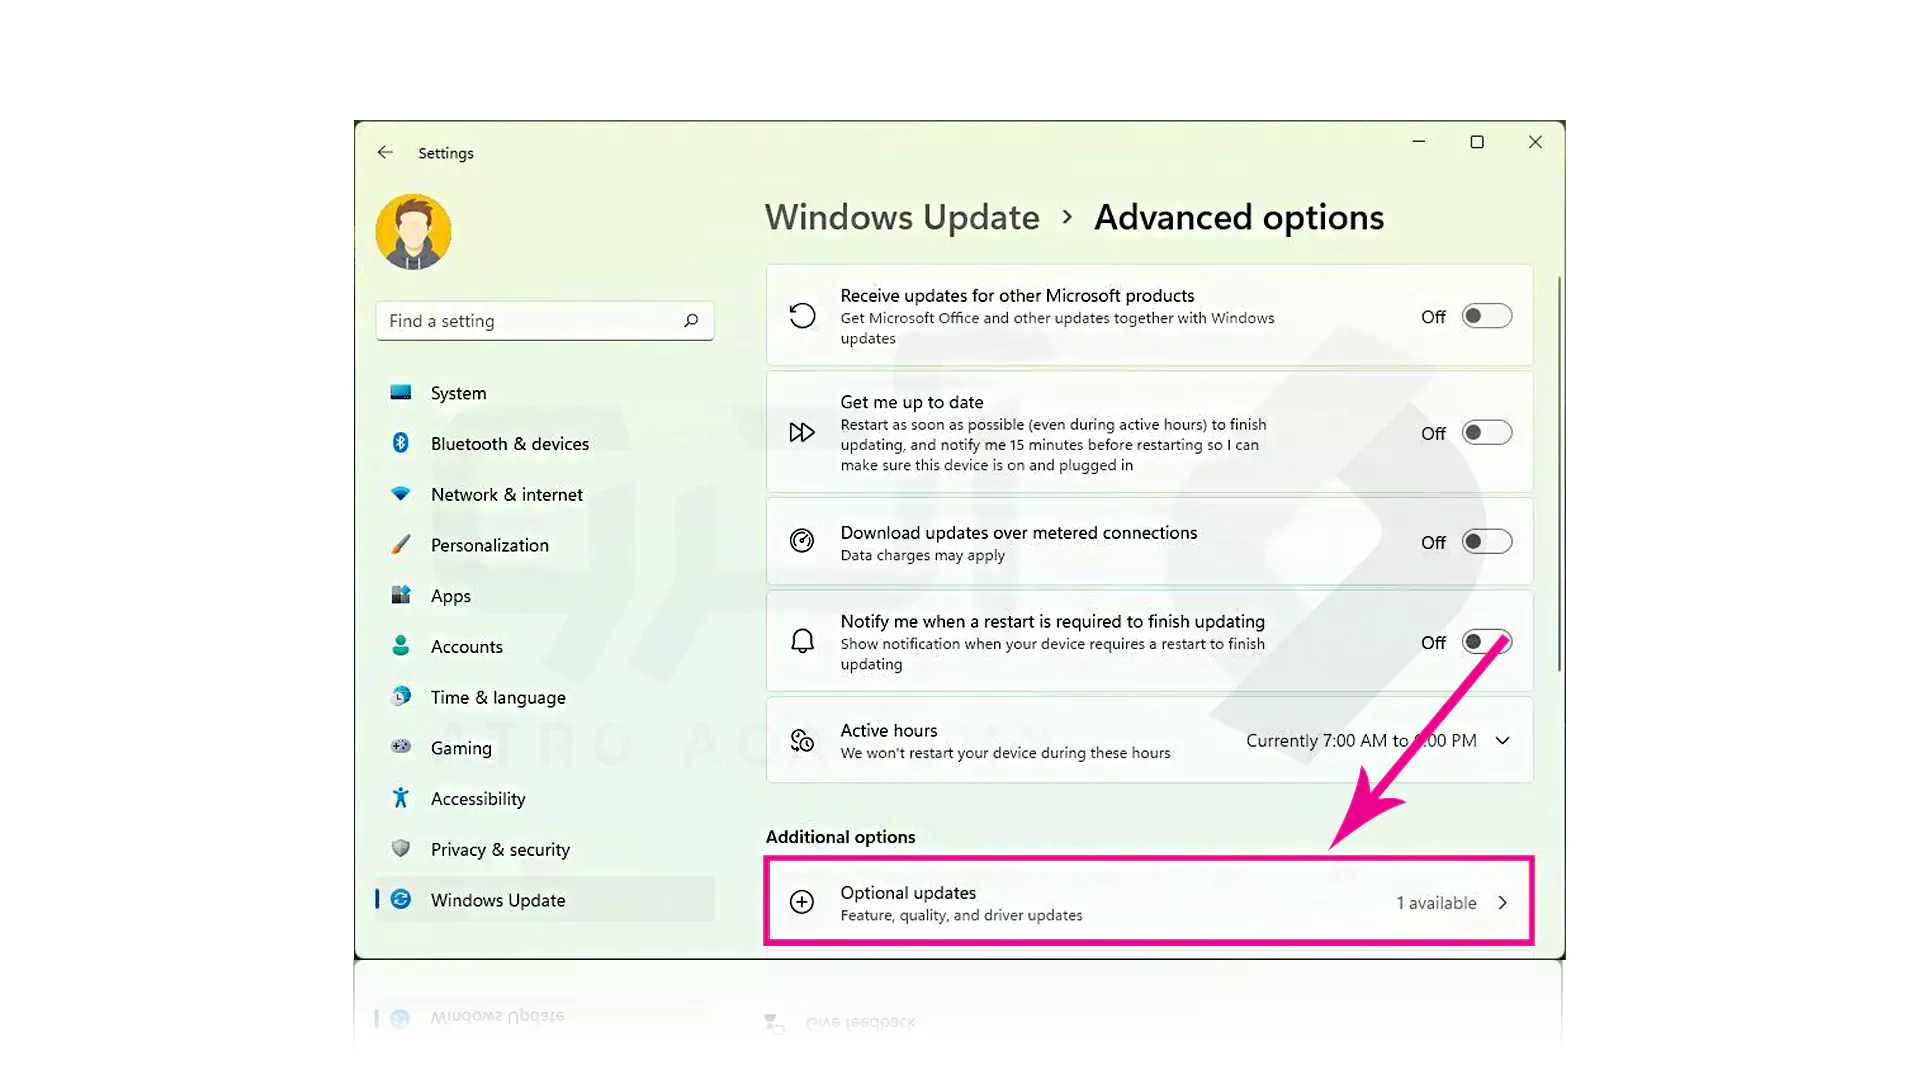The width and height of the screenshot is (1920, 1080).
Task: Click the search magnifier icon
Action: 691,321
